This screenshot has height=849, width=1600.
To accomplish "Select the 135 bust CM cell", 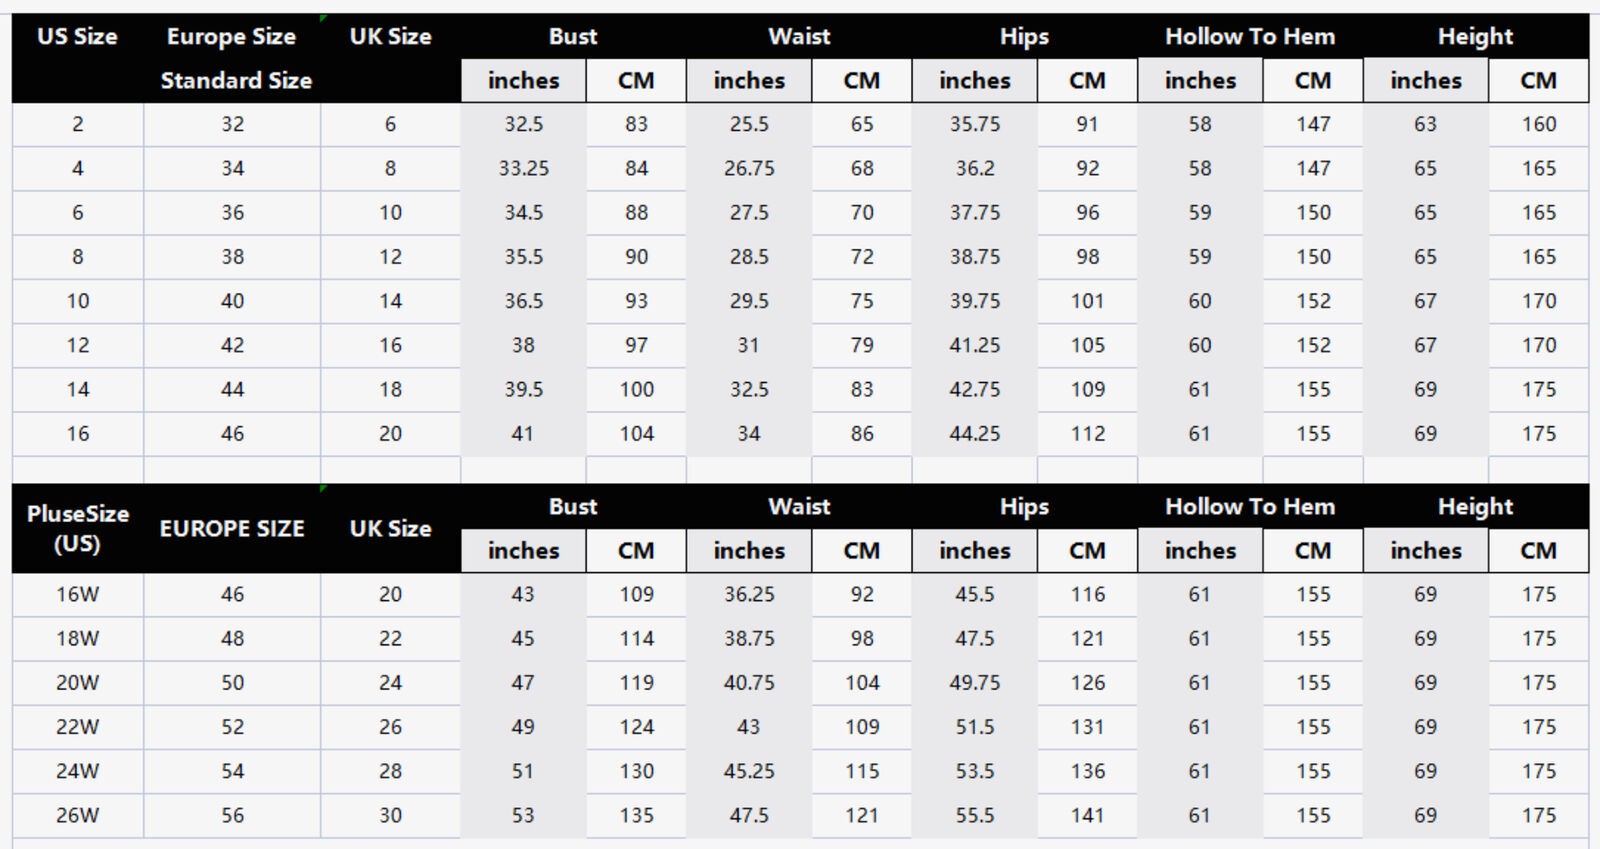I will [636, 816].
